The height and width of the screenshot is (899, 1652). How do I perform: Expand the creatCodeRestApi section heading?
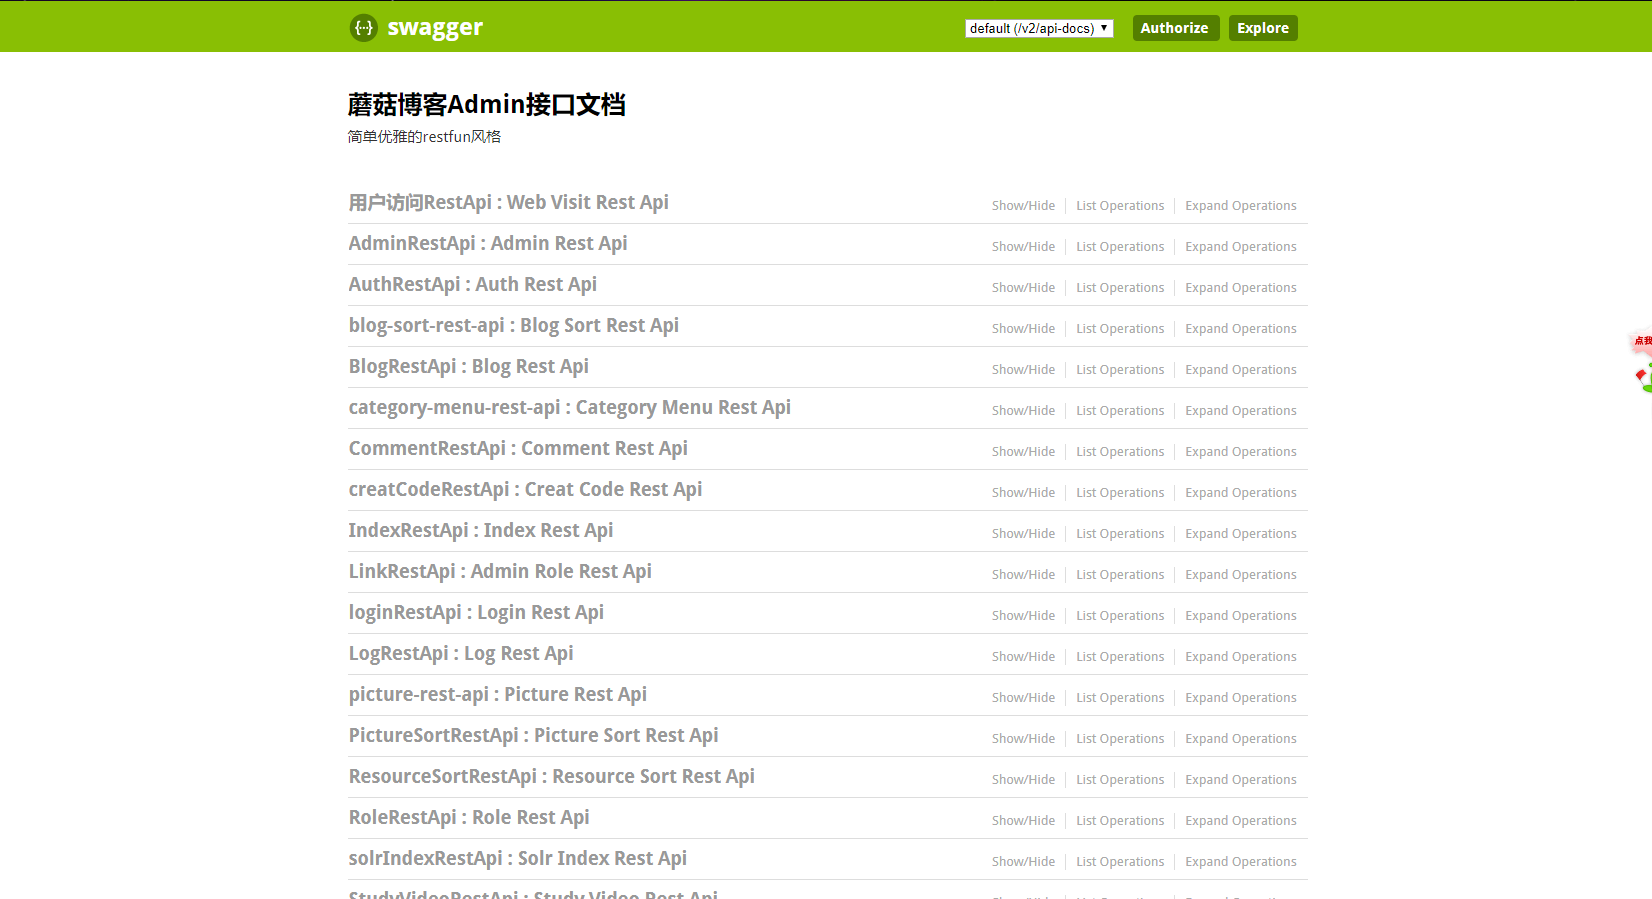coord(525,490)
